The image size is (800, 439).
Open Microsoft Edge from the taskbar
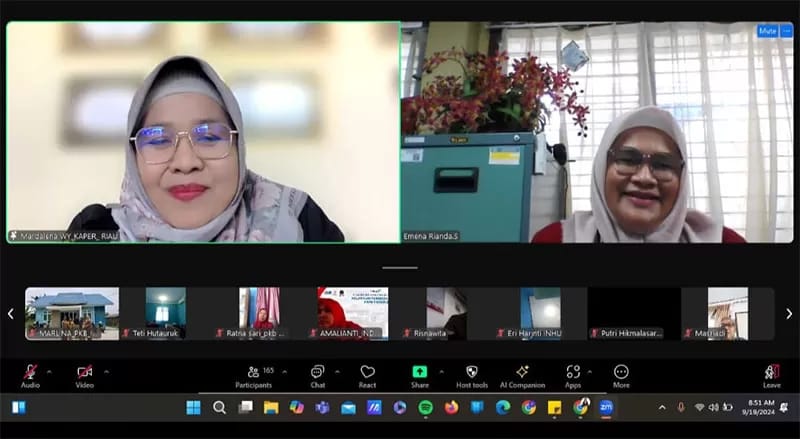click(503, 407)
